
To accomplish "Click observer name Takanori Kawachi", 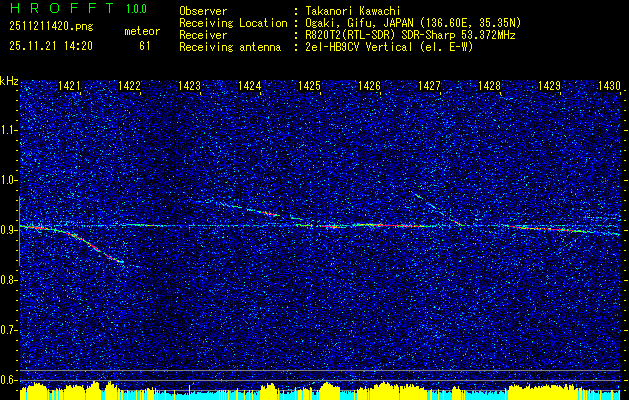I will click(x=351, y=11).
